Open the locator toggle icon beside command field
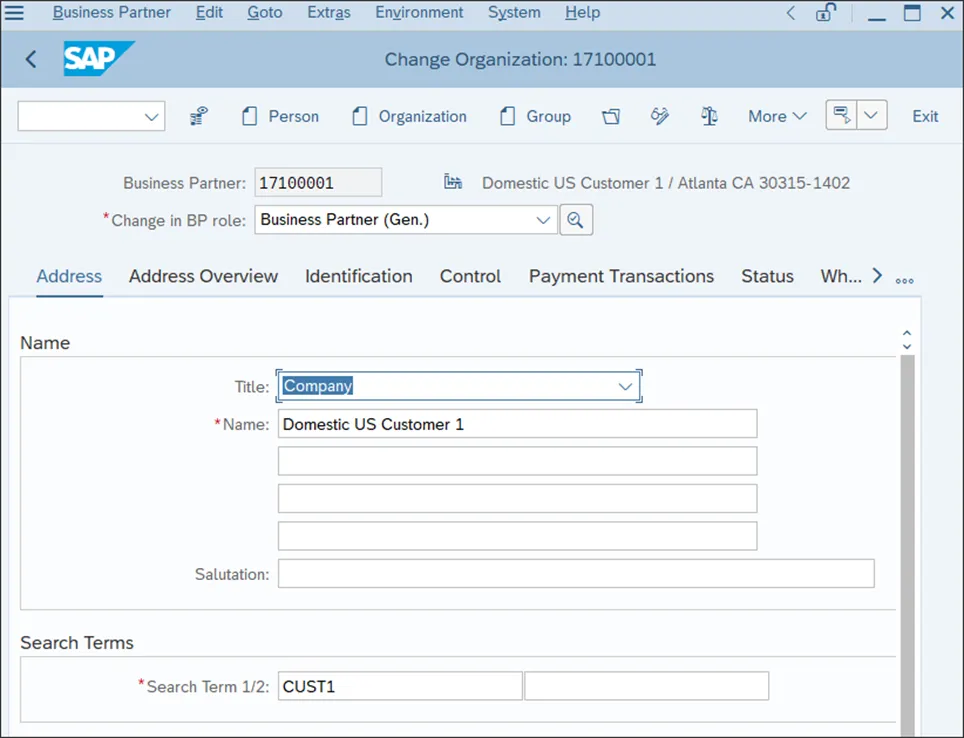The width and height of the screenshot is (964, 738). (199, 116)
